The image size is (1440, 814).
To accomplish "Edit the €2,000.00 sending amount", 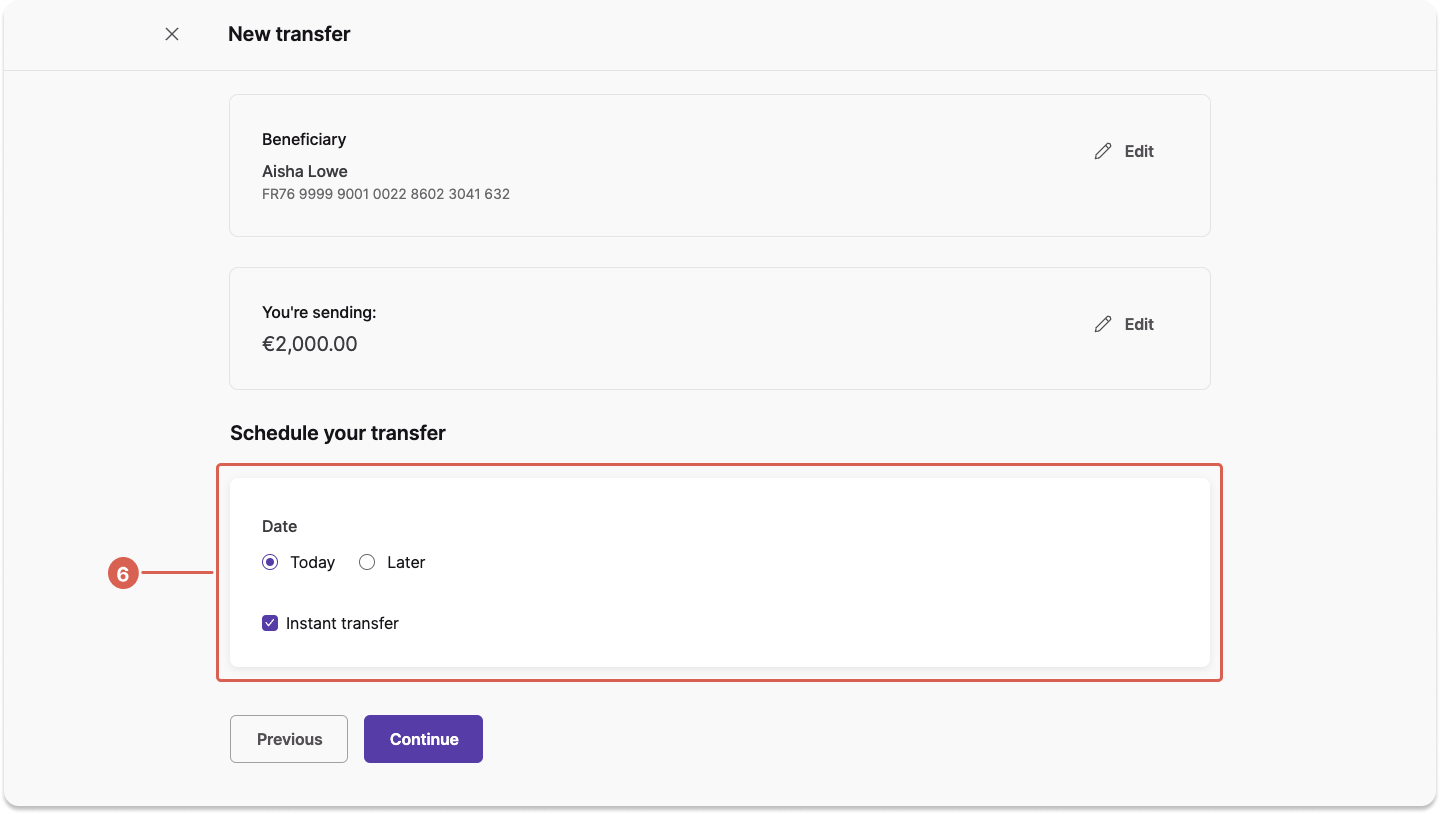I will point(1124,324).
